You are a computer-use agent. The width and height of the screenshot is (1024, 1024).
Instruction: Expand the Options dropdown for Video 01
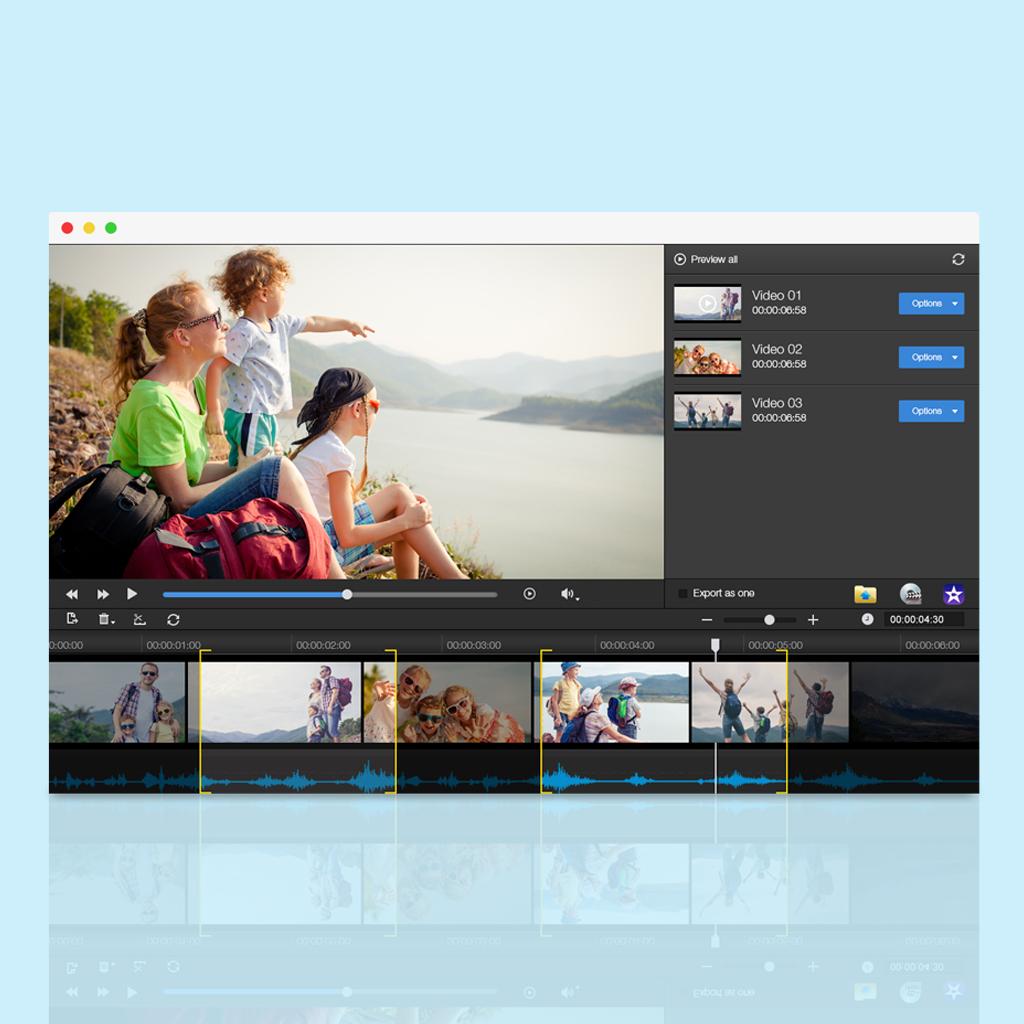click(x=956, y=303)
